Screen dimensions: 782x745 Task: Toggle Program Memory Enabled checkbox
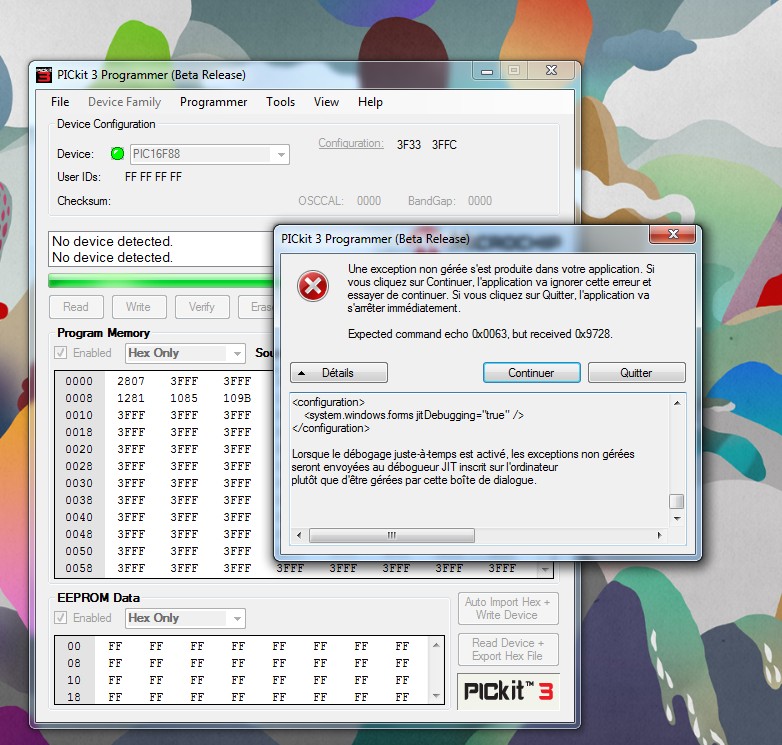(x=60, y=353)
